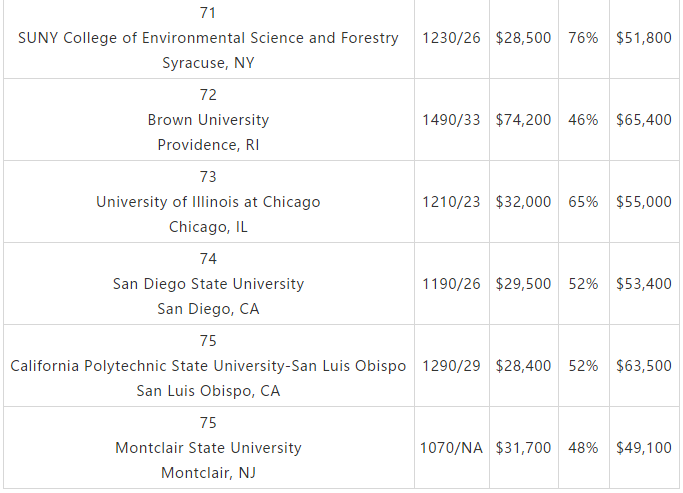Select Montclair State University name
683x493 pixels.
(208, 448)
